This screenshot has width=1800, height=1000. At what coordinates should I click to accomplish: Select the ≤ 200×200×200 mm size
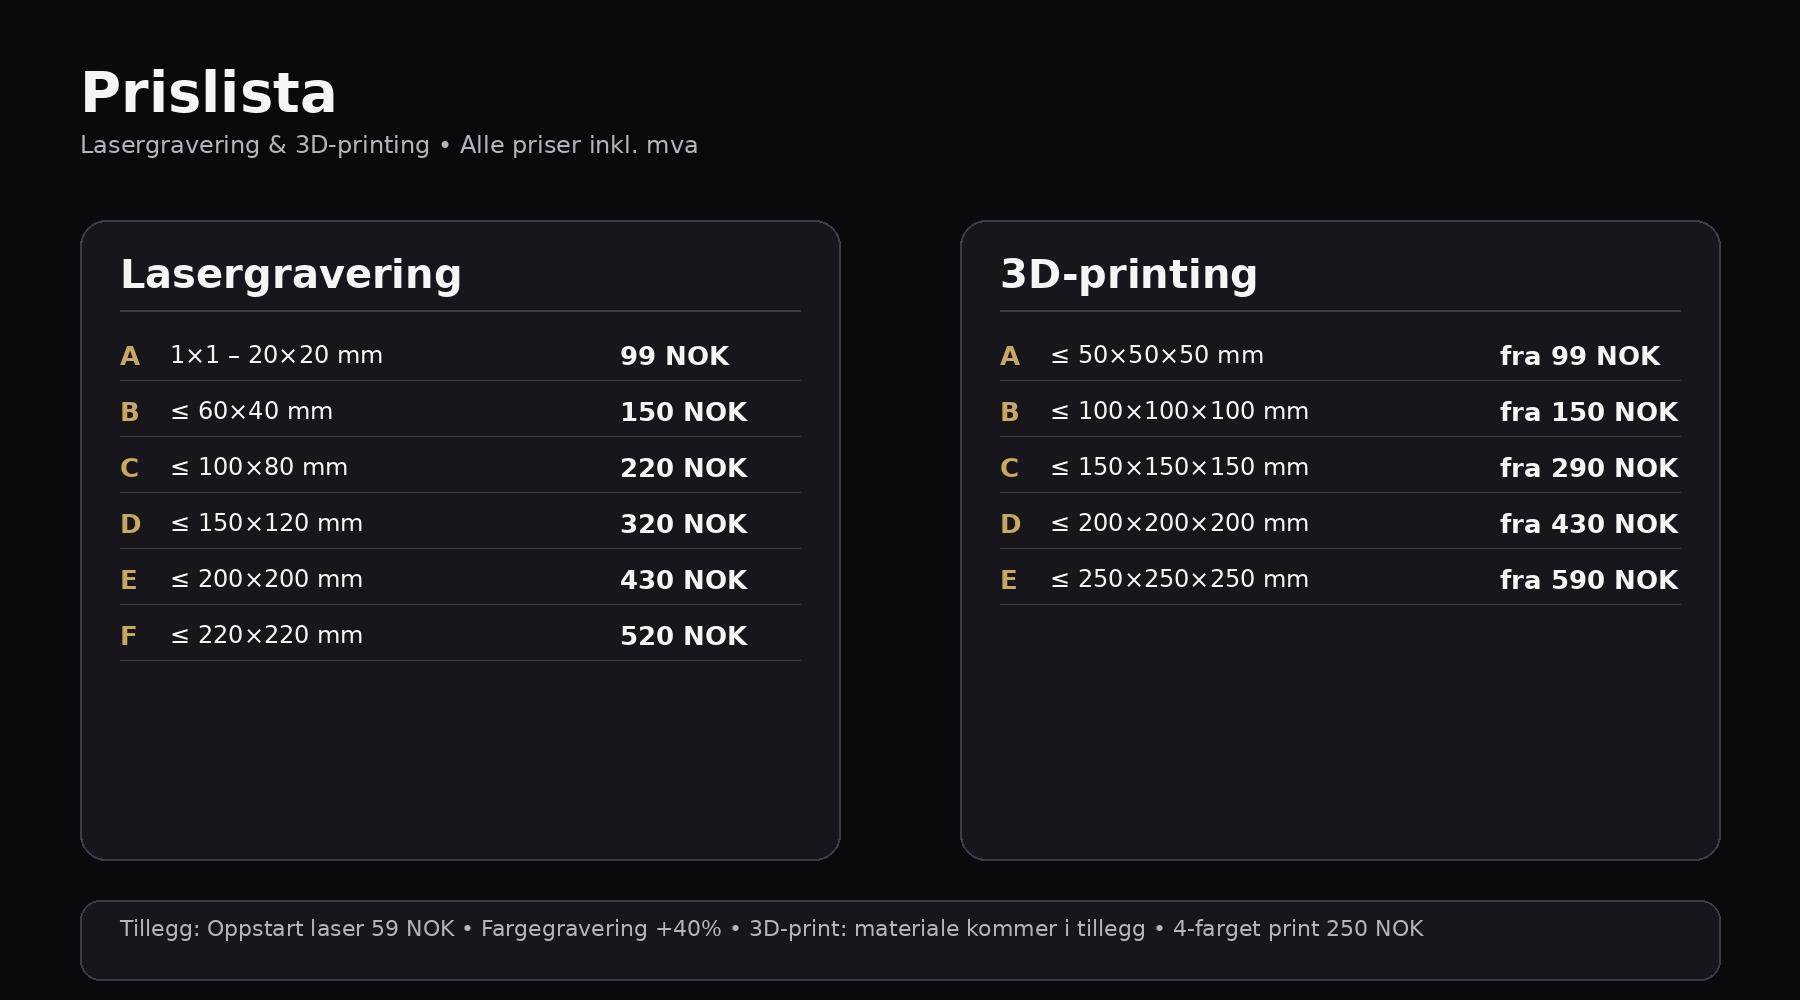[1179, 524]
